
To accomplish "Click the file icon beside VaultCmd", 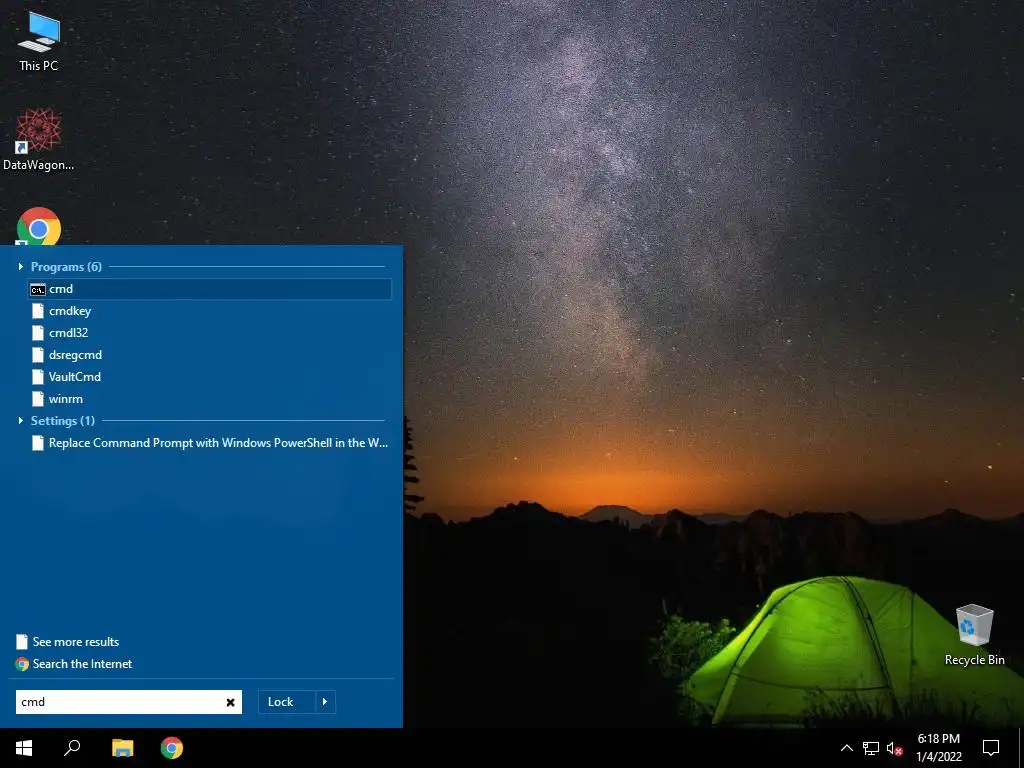I will click(x=38, y=377).
